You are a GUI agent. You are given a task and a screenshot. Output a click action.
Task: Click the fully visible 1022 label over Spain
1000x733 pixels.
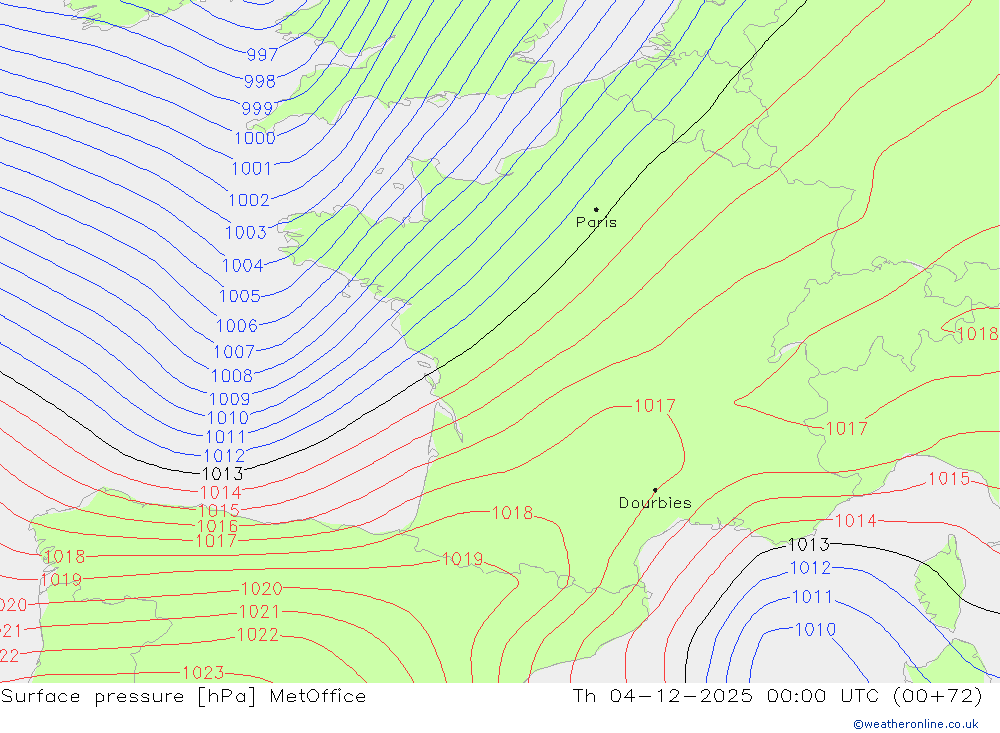257,635
